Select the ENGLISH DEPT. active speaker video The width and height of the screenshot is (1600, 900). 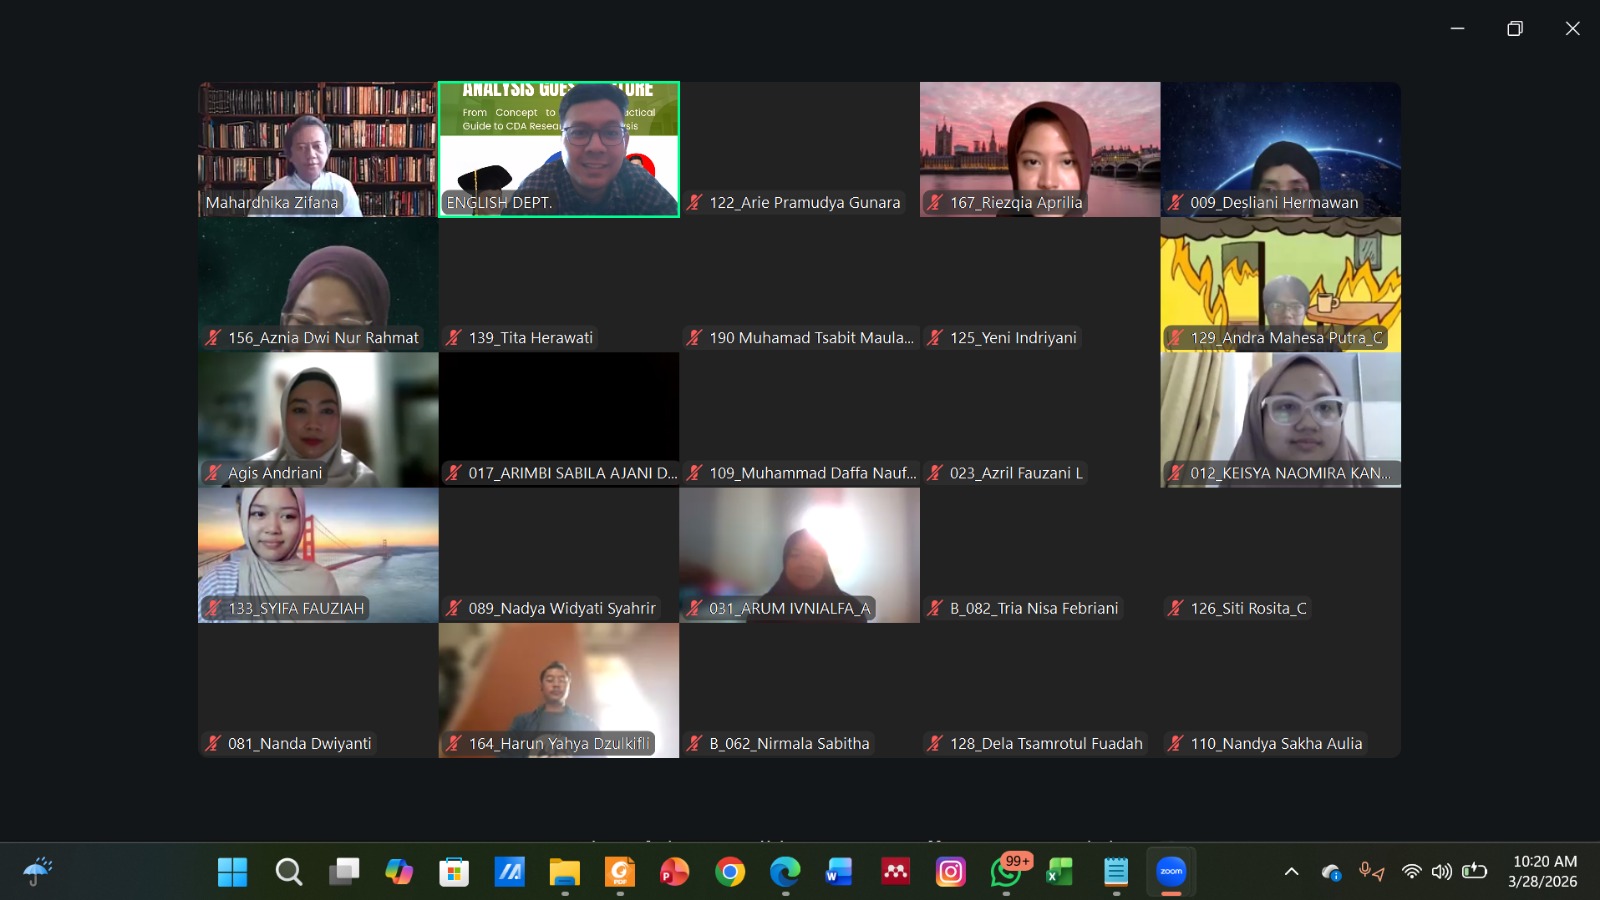559,148
